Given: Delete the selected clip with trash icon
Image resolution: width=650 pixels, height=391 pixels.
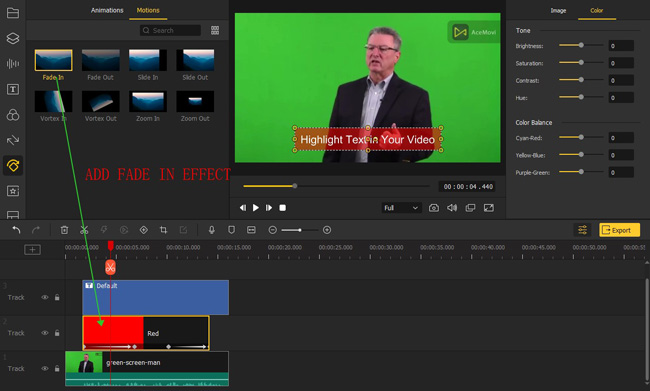Looking at the screenshot, I should click(x=64, y=230).
